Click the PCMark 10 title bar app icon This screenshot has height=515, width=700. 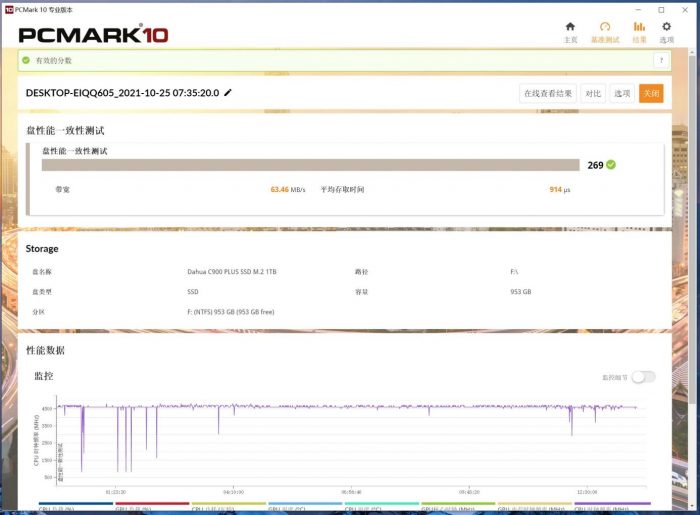coord(9,9)
